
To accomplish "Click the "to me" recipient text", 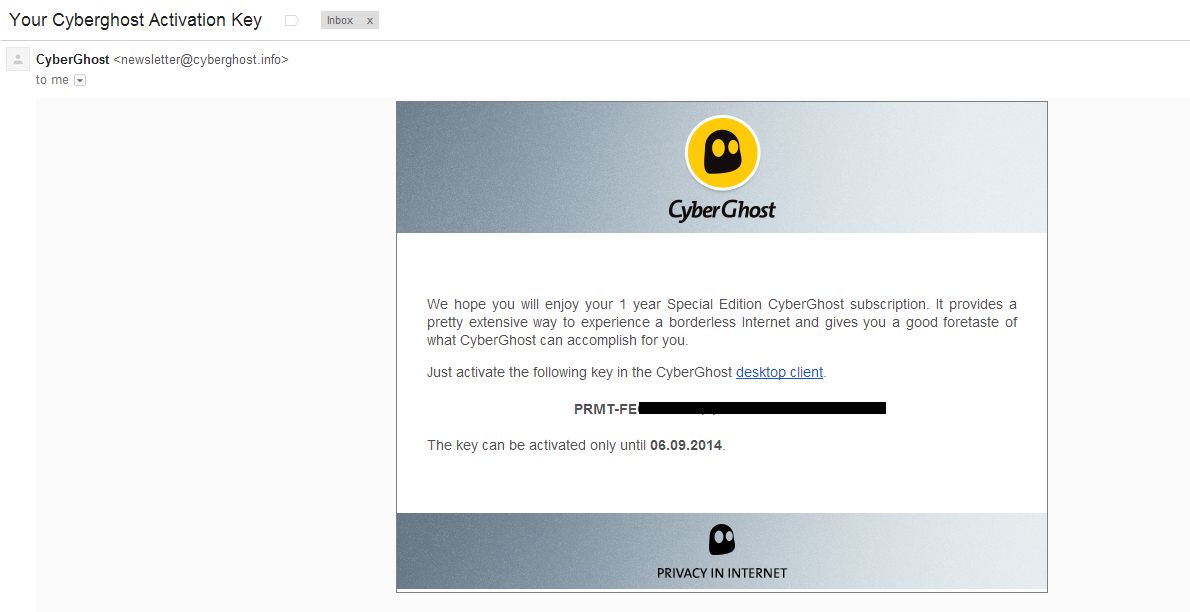I will click(52, 80).
